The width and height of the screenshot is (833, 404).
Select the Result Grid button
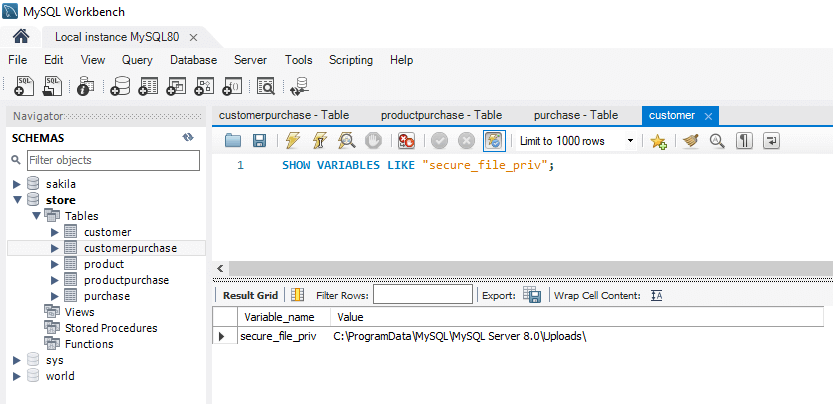coord(250,296)
